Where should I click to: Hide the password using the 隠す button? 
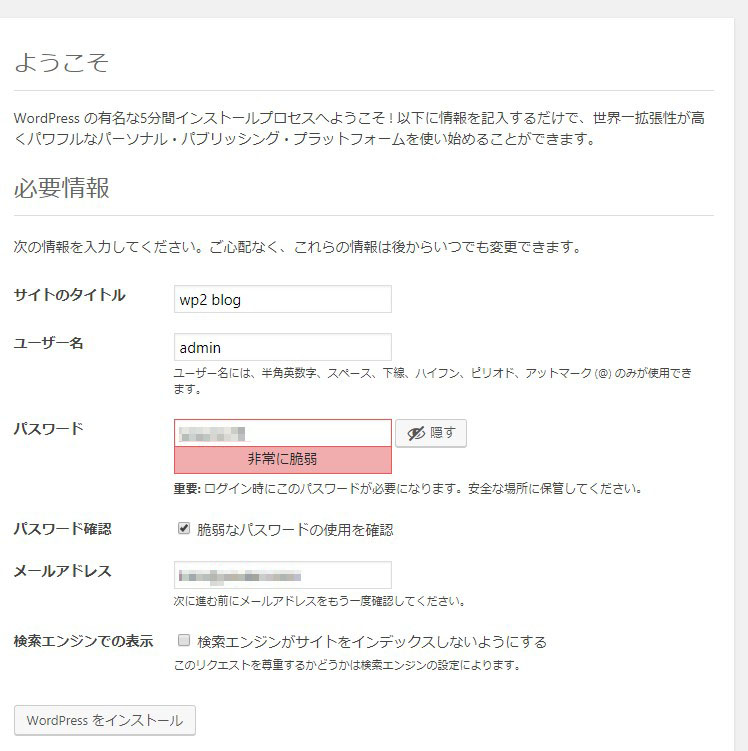click(x=431, y=433)
